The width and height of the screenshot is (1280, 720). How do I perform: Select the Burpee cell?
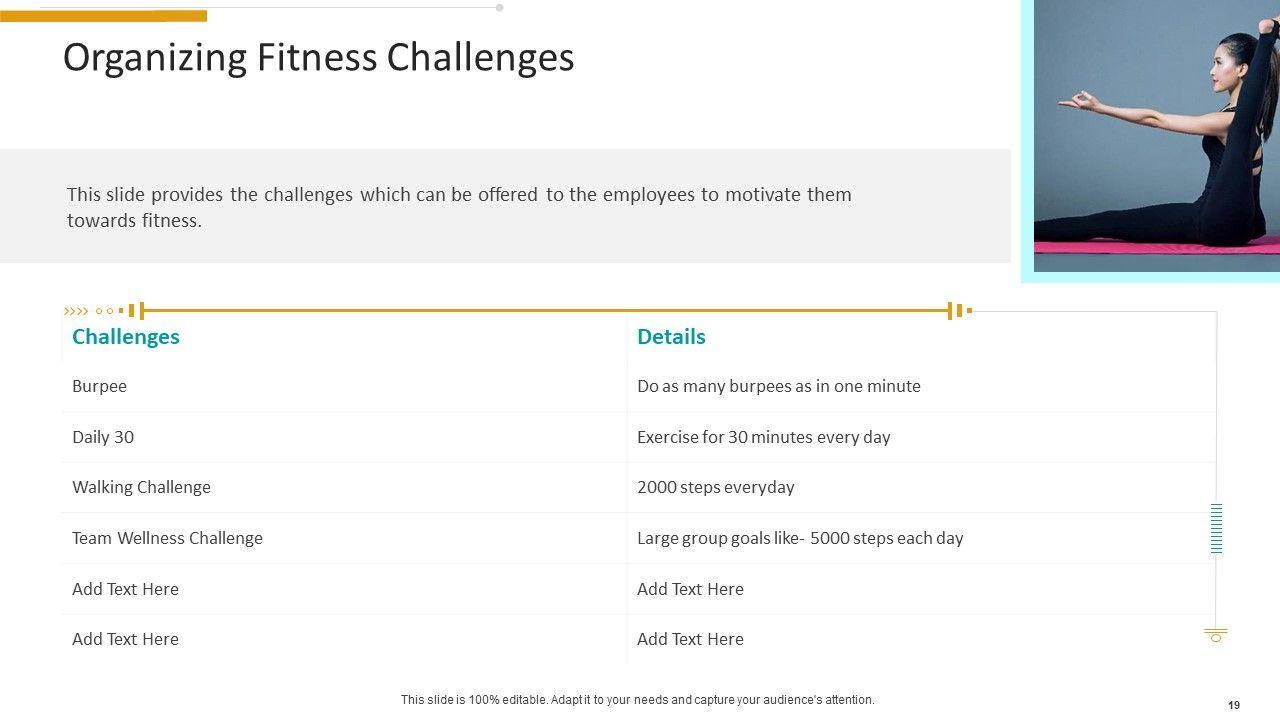[x=100, y=386]
